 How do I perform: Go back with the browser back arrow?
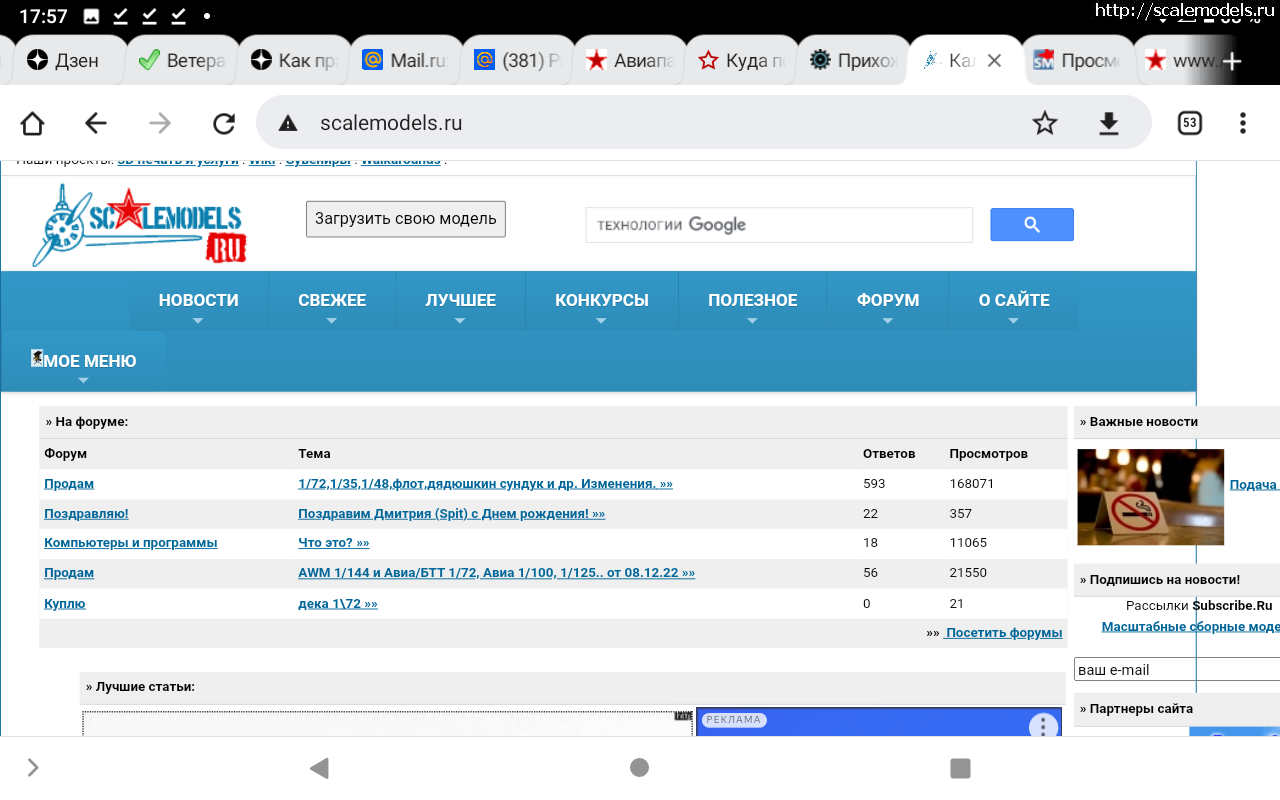pos(96,123)
